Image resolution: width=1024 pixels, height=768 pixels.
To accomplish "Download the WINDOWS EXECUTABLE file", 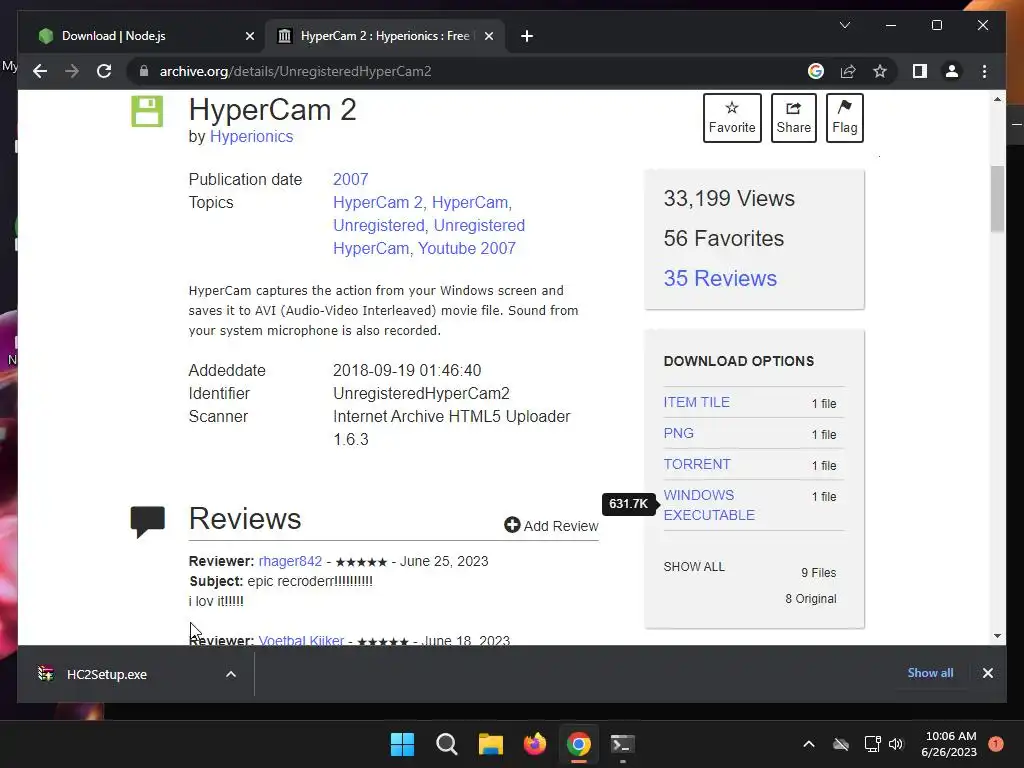I will (709, 505).
